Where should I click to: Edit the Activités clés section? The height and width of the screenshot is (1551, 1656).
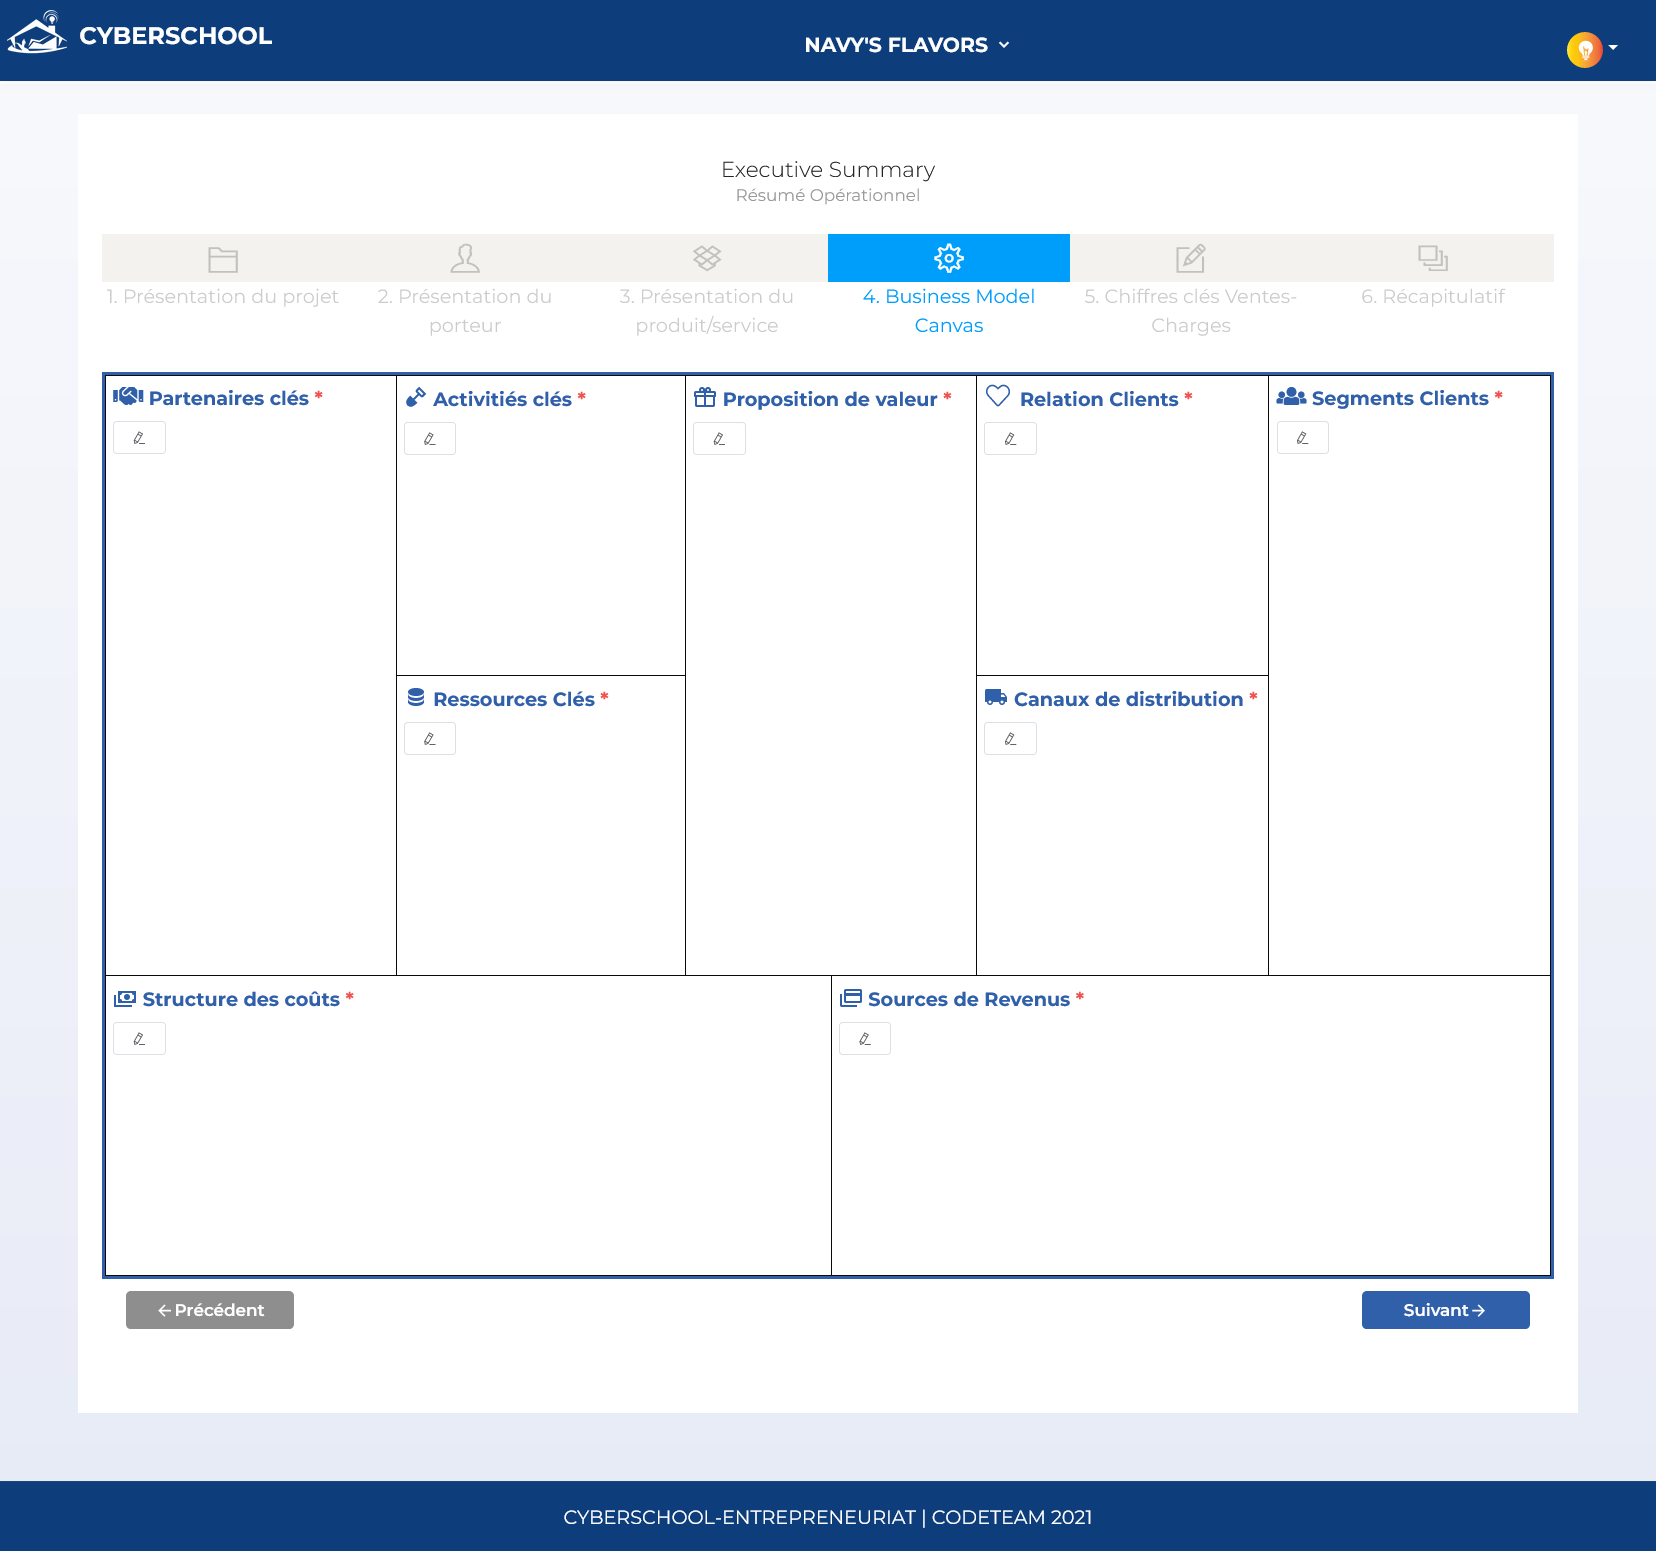430,439
